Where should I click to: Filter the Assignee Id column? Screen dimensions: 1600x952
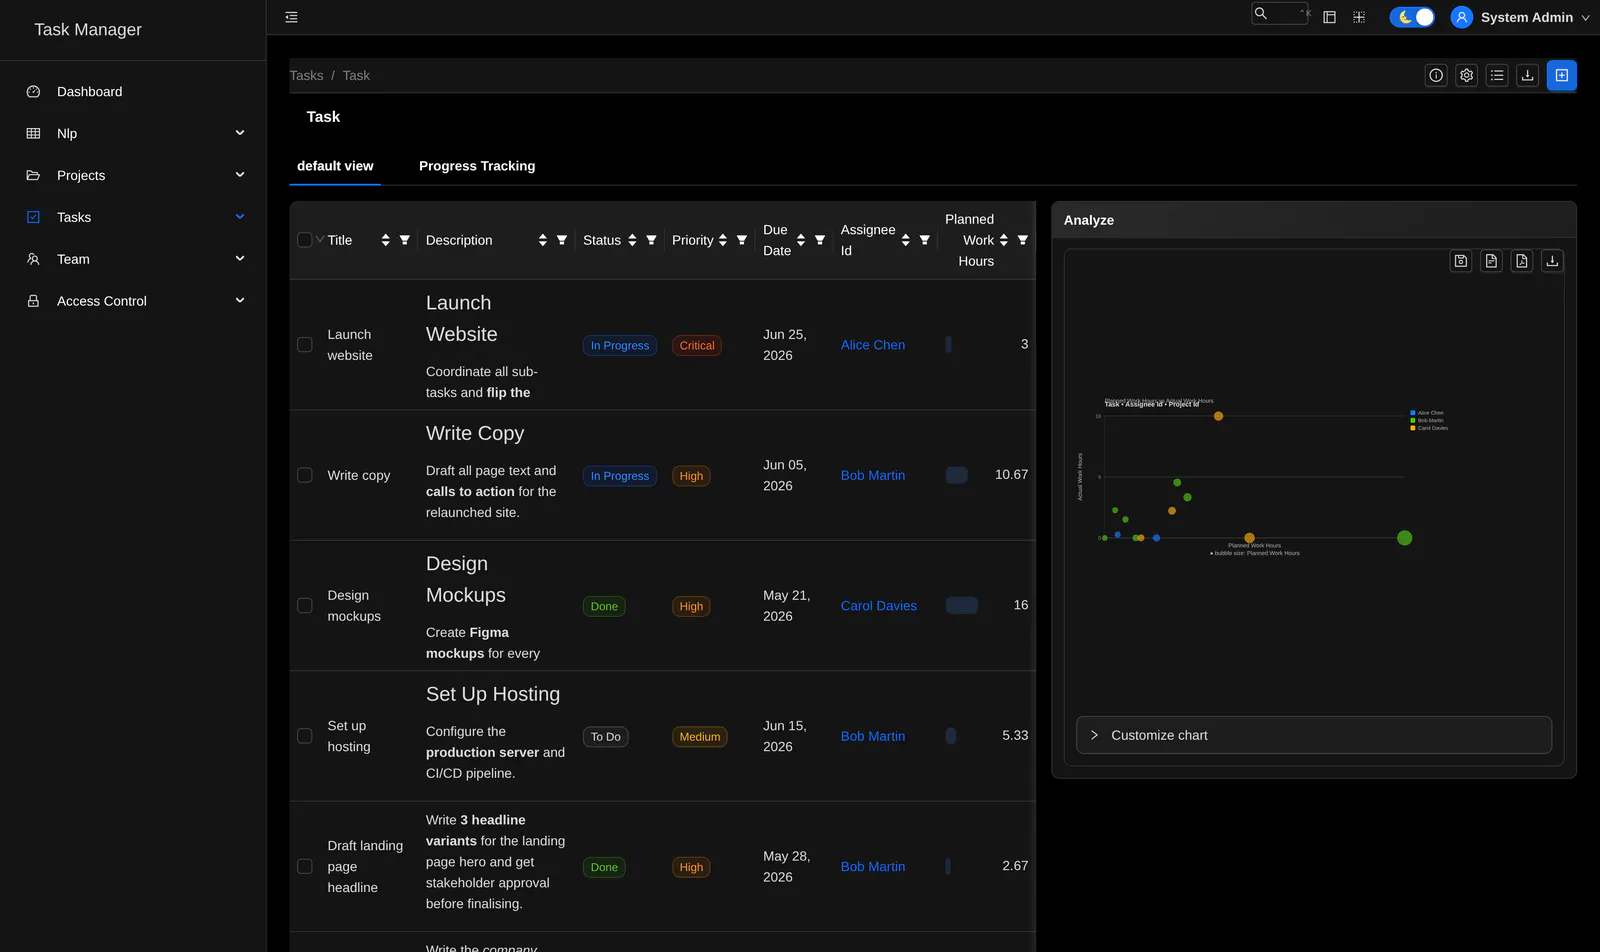[925, 240]
